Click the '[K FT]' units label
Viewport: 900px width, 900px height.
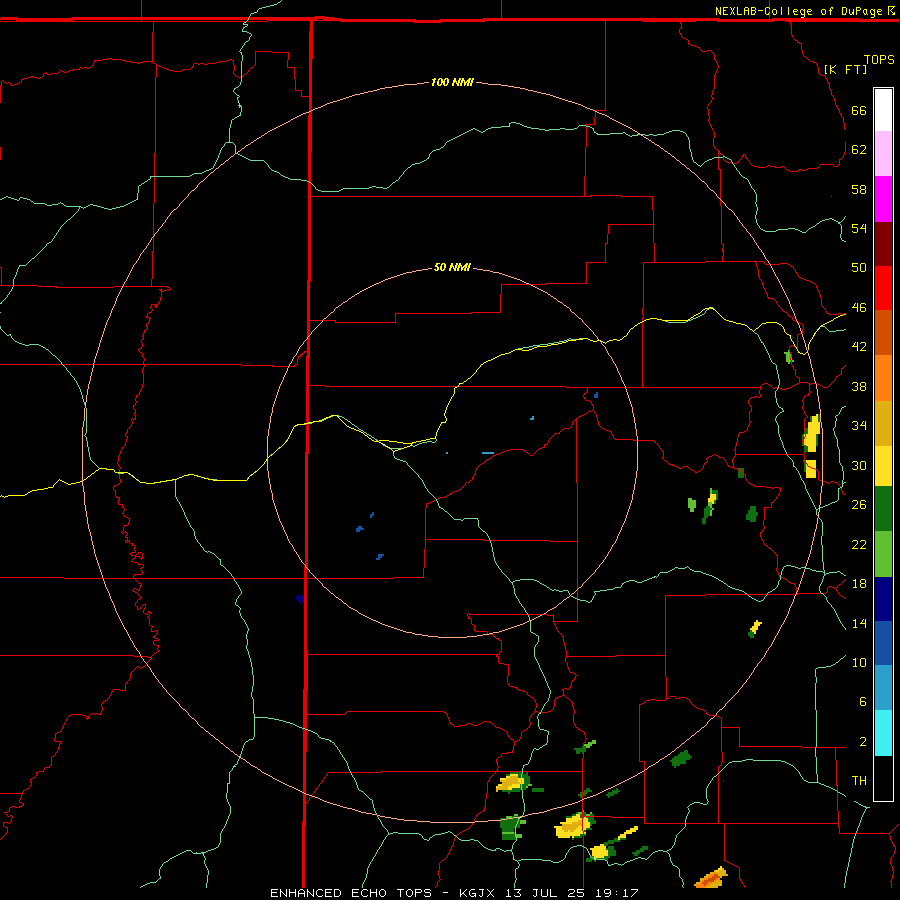click(x=845, y=69)
